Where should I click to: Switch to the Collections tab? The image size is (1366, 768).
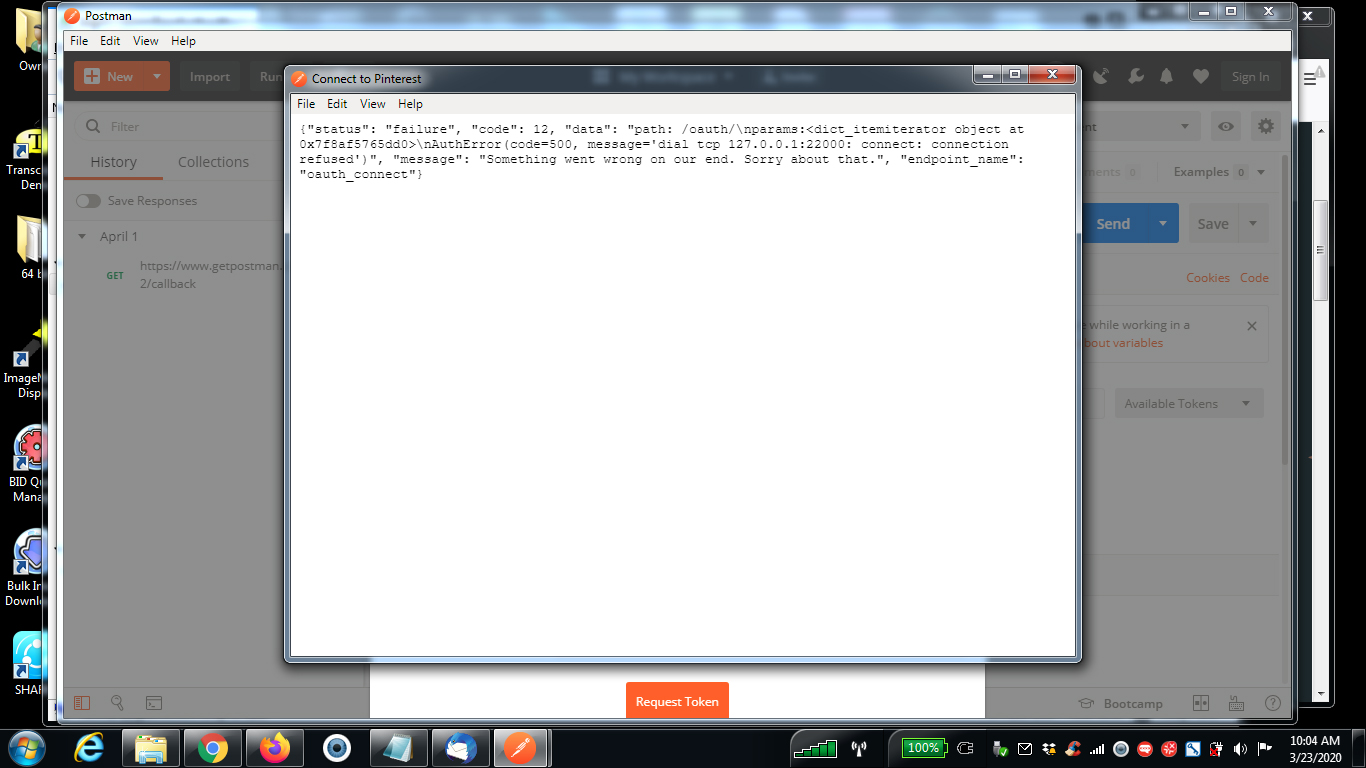[x=213, y=162]
